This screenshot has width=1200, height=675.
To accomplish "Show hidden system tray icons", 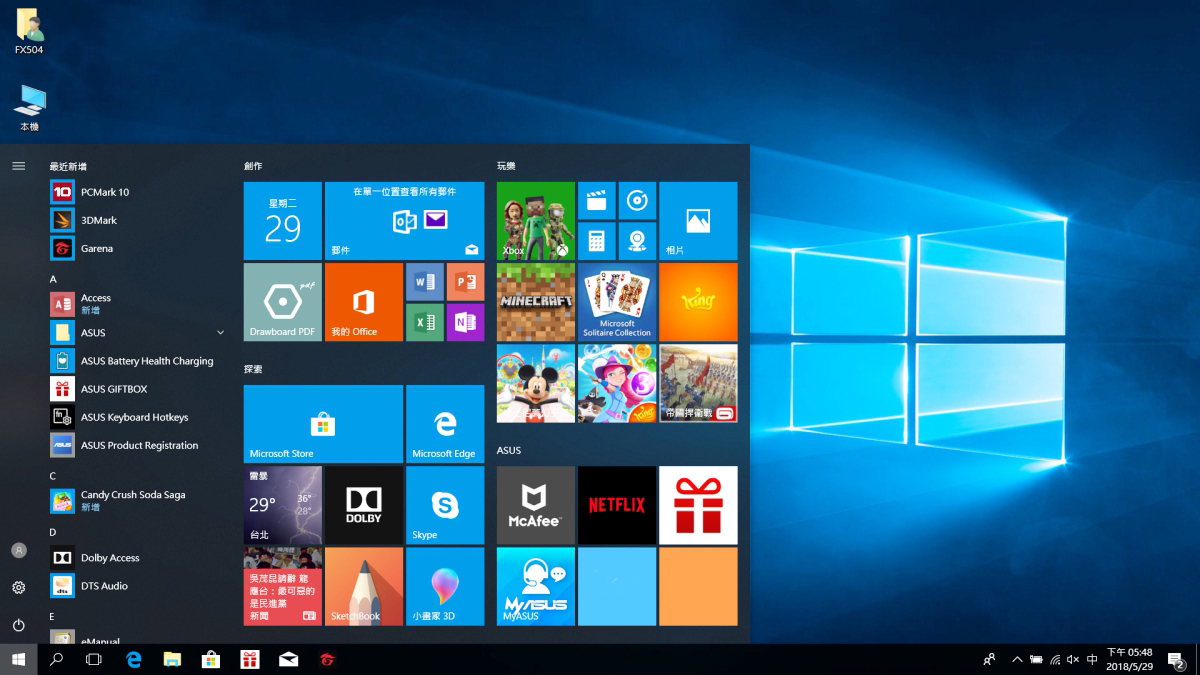I will (1017, 660).
